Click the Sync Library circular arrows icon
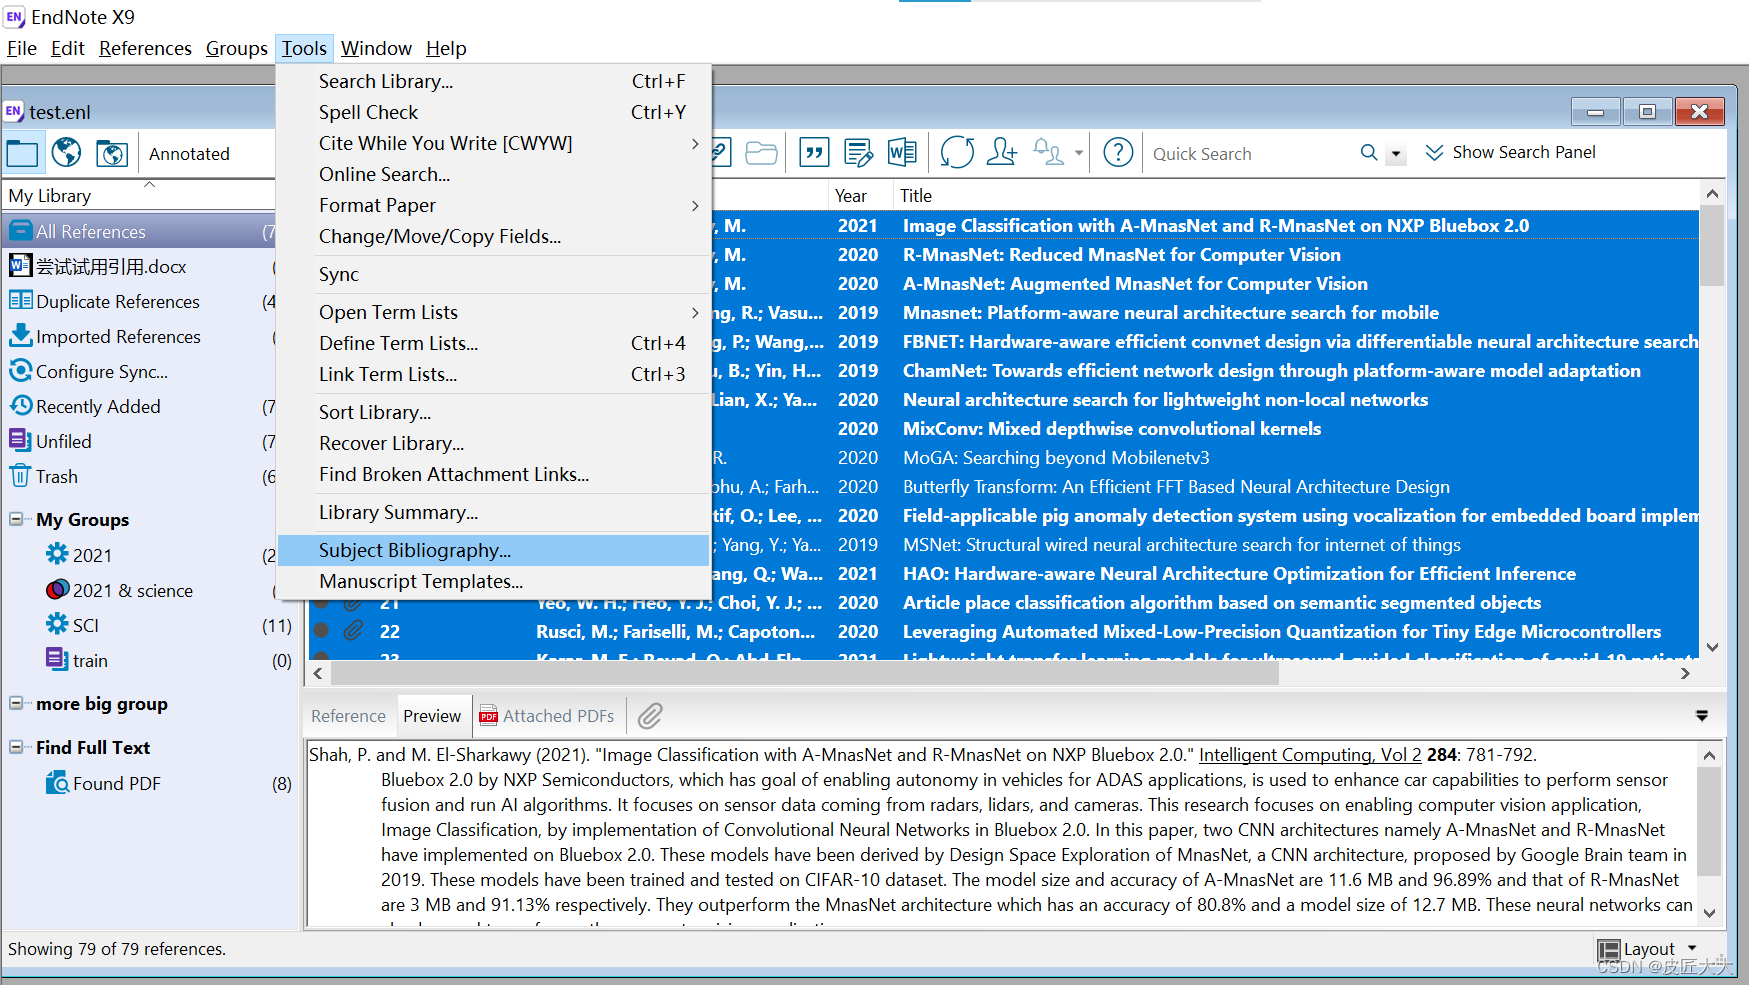1749x985 pixels. 957,153
